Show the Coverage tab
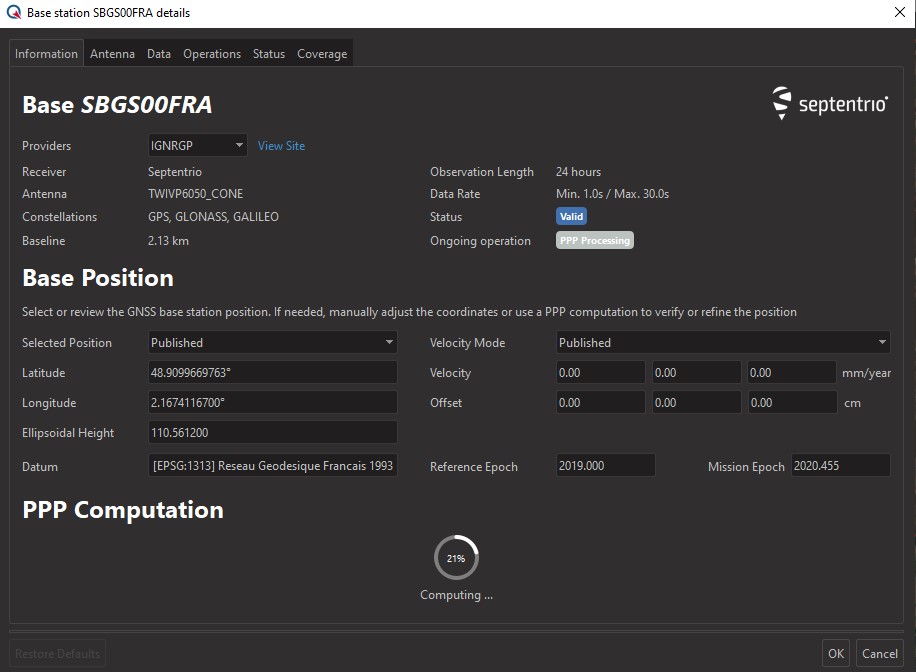 (x=322, y=54)
